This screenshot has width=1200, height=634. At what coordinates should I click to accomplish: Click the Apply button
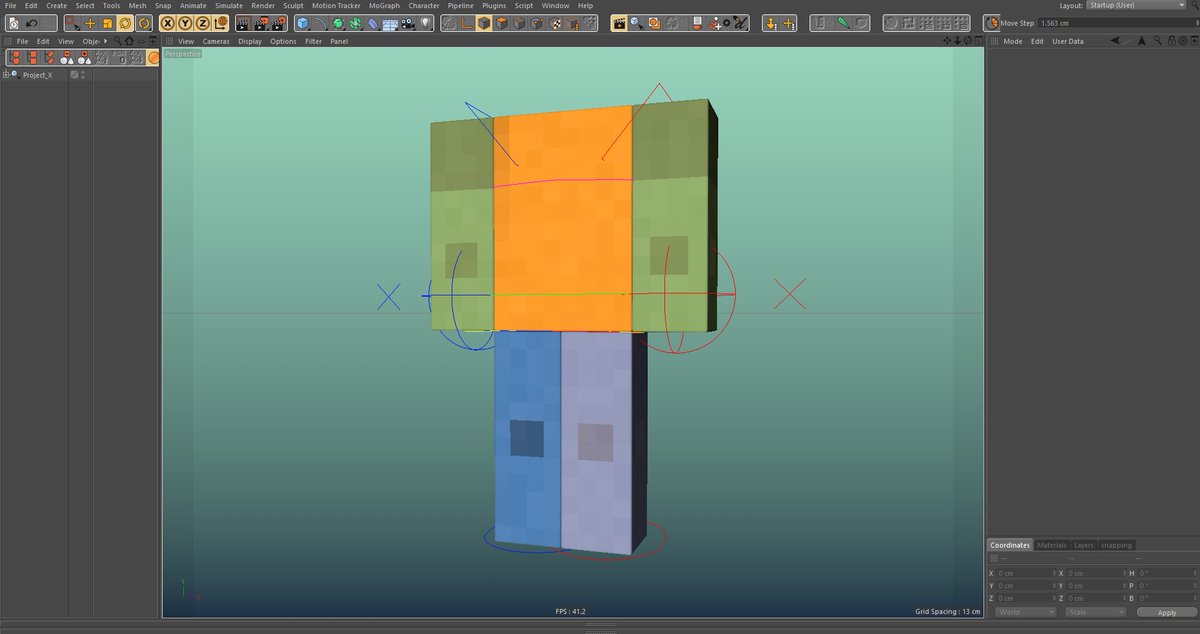tap(1166, 612)
